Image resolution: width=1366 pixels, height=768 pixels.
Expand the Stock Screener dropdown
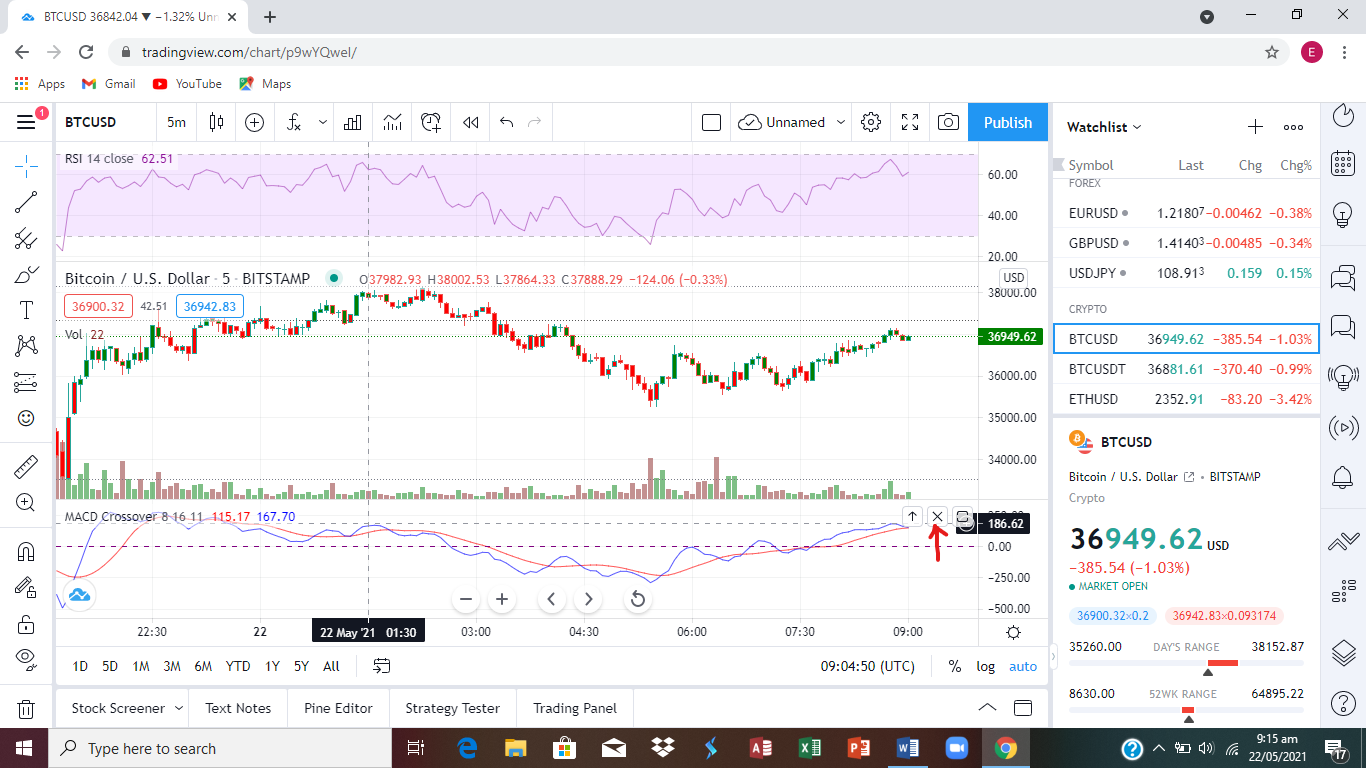pos(179,708)
